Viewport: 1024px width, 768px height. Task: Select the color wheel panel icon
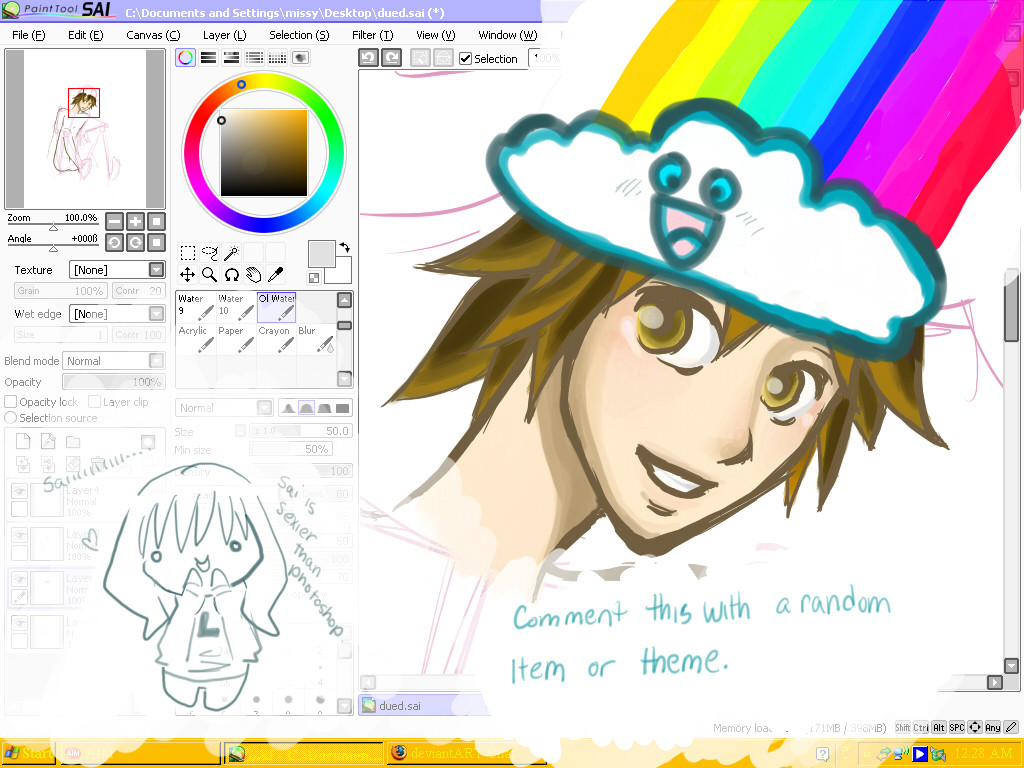click(x=185, y=57)
